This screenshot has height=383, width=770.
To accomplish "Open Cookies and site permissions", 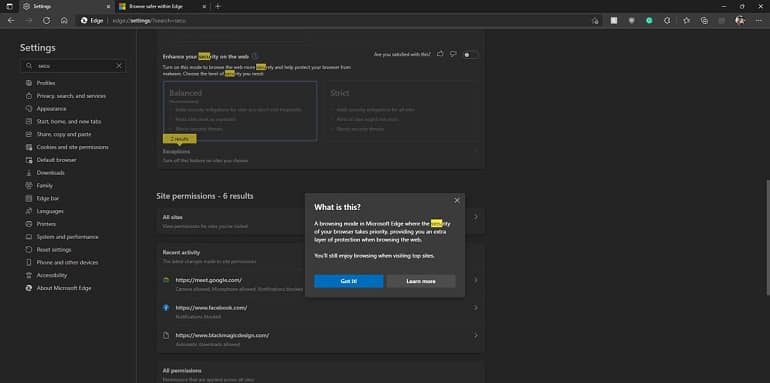I will click(72, 147).
